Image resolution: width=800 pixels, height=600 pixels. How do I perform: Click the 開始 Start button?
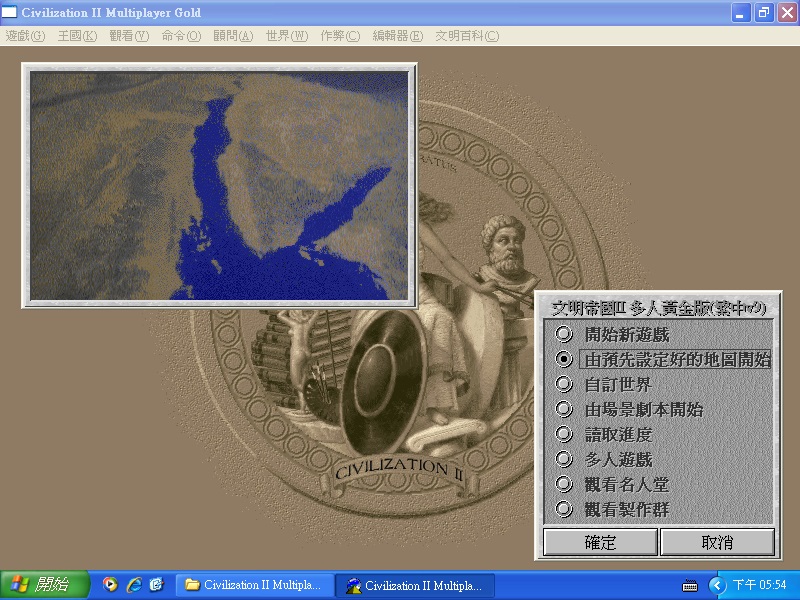[45, 585]
